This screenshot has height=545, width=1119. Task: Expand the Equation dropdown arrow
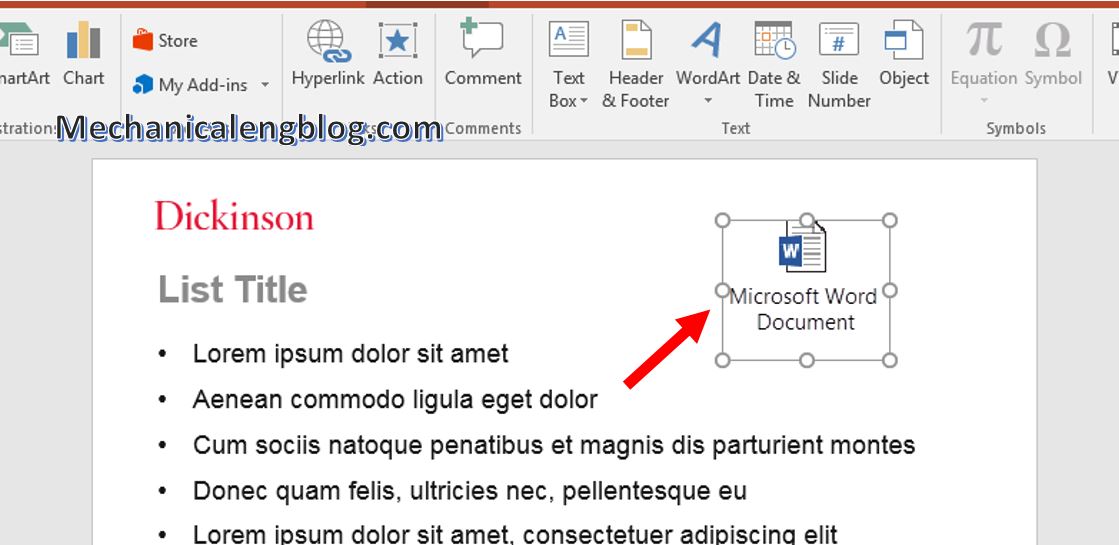pos(984,101)
